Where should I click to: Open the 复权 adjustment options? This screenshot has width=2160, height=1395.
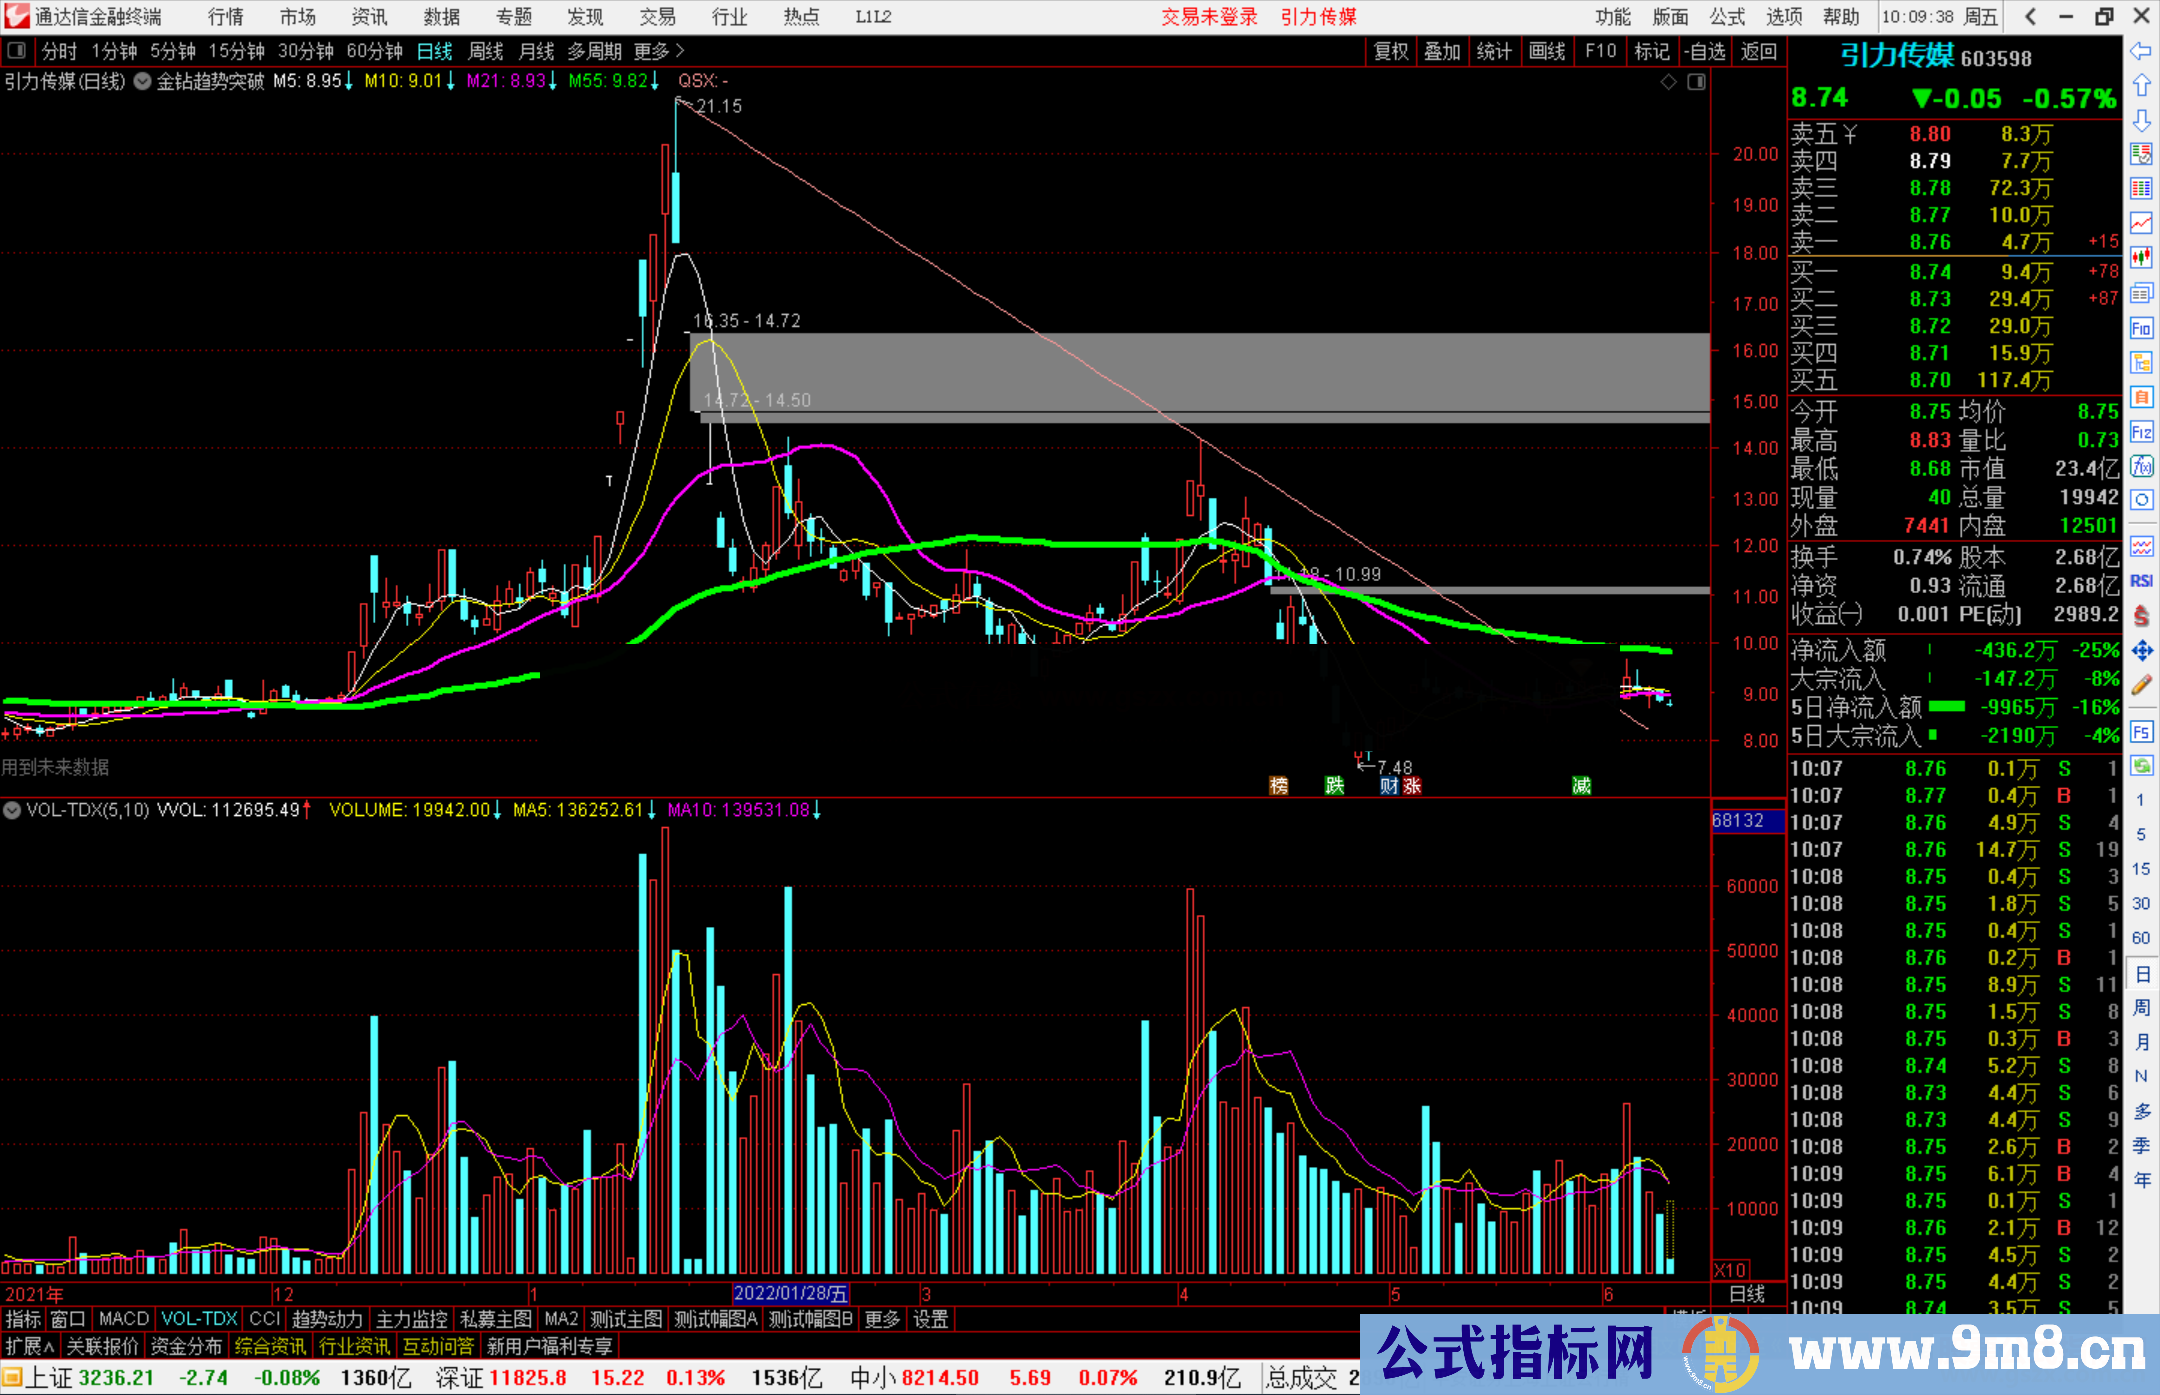tap(1391, 51)
